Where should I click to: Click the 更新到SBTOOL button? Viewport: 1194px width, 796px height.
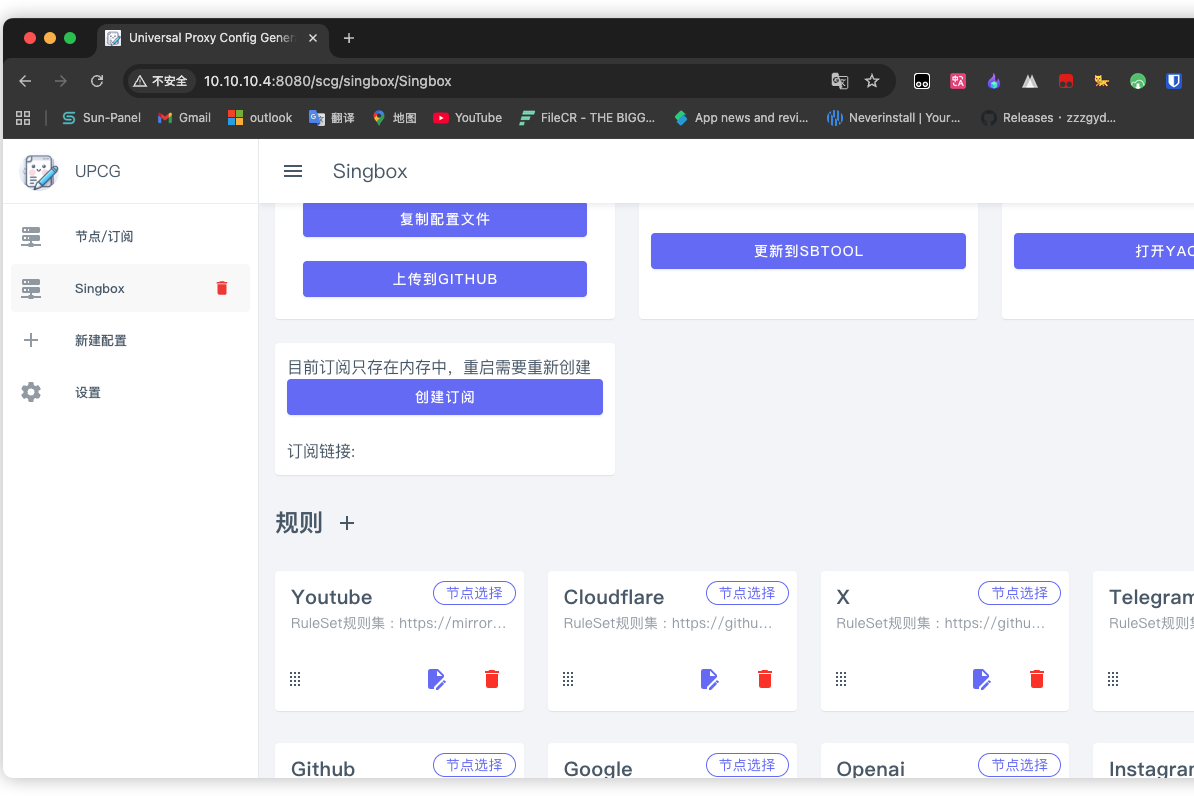pos(808,251)
